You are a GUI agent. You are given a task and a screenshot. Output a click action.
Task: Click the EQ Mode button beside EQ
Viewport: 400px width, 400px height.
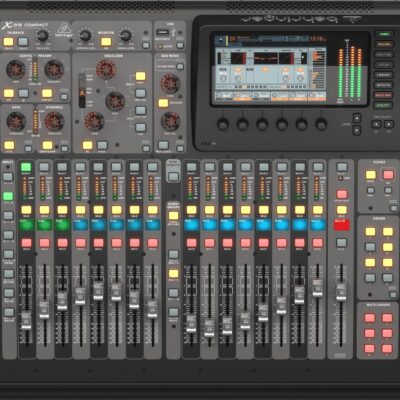point(102,145)
